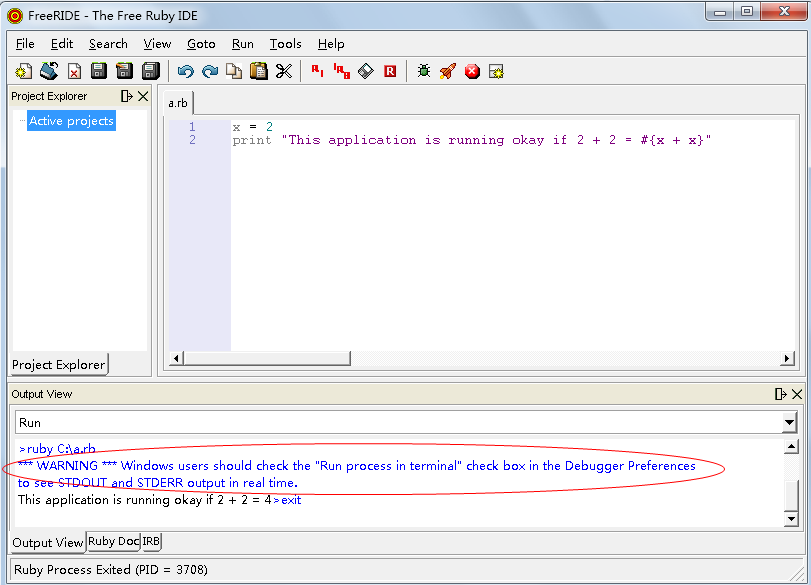
Task: Save the file with the first floppy disk icon
Action: pos(99,71)
